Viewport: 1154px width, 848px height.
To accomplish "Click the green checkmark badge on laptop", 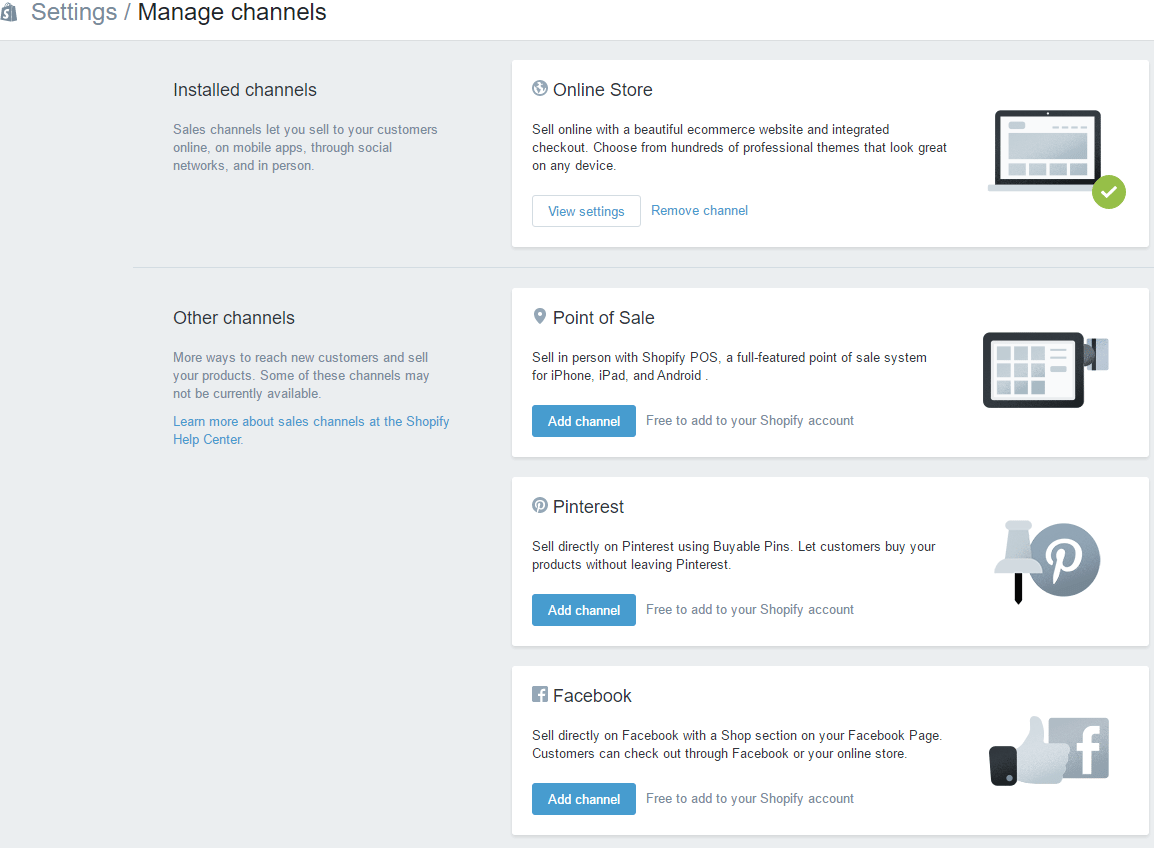I will 1108,192.
